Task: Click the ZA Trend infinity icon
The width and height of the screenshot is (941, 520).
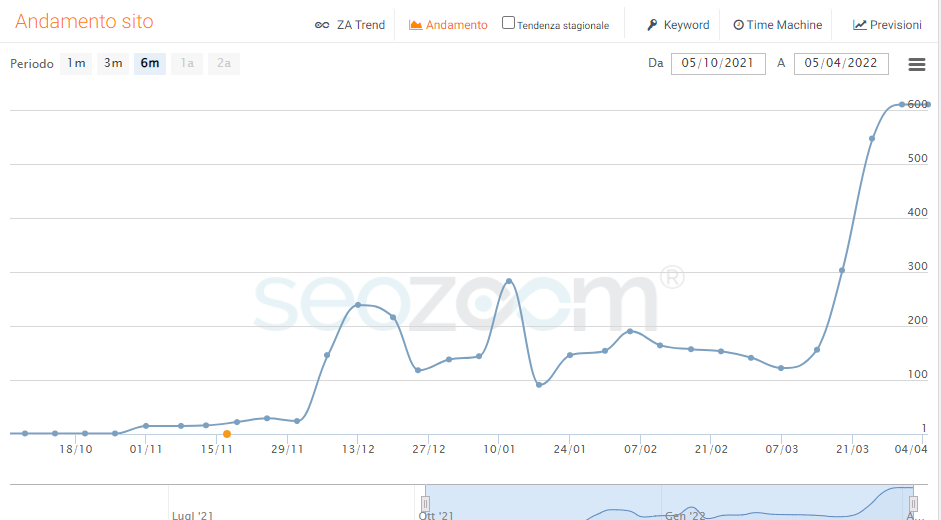Action: [322, 25]
